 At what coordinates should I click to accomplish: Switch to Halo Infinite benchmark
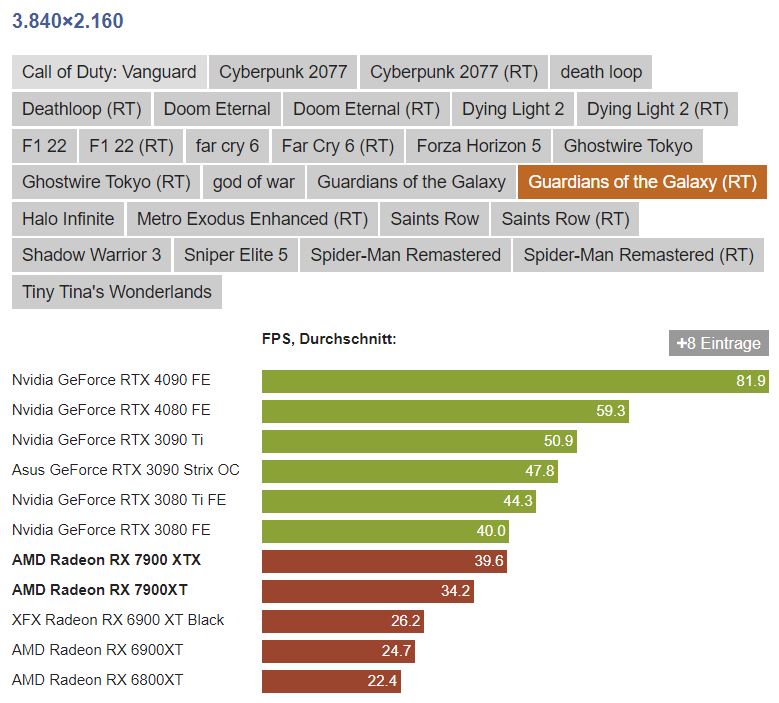click(68, 219)
